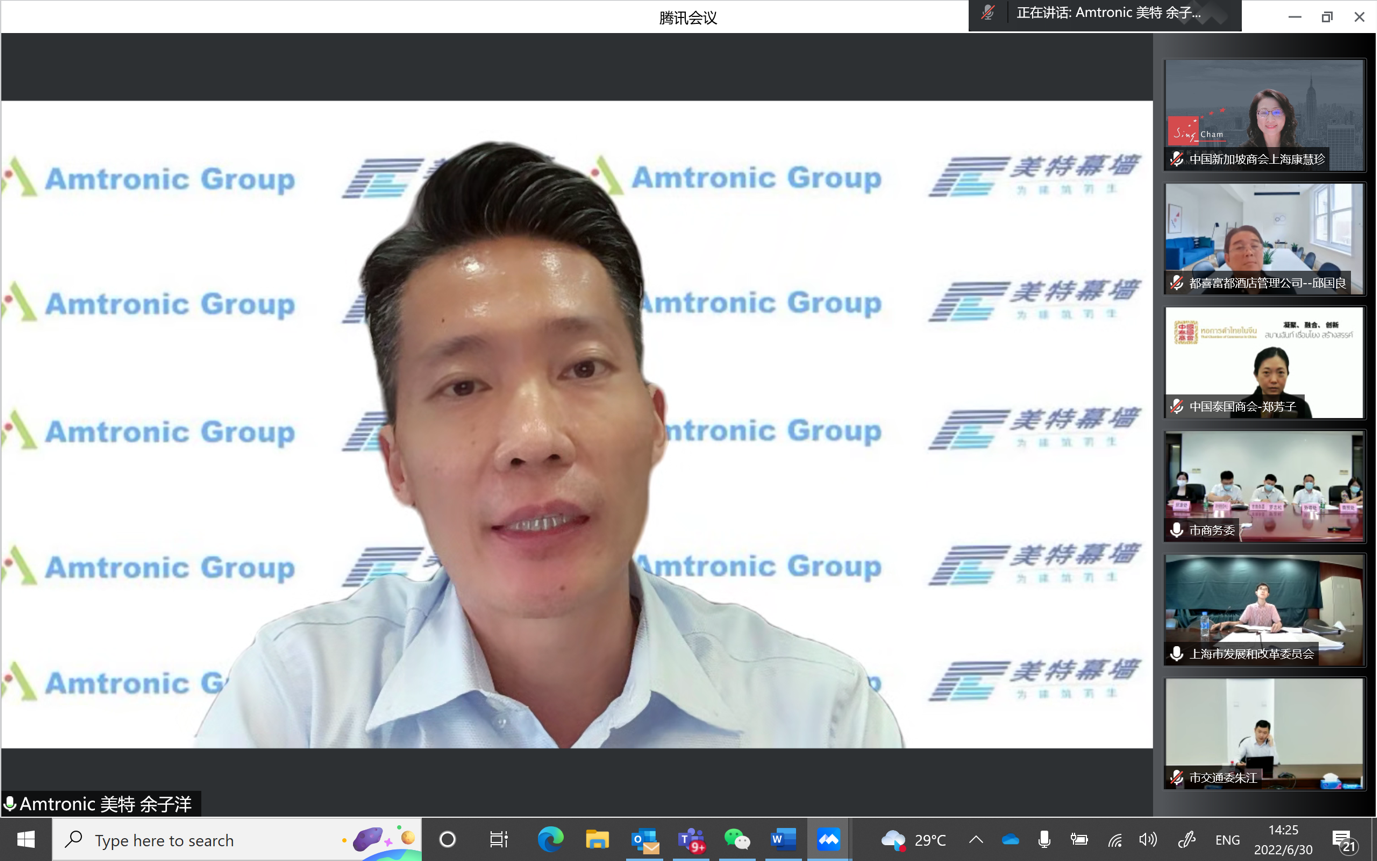This screenshot has height=861, width=1377.
Task: Open Outlook from the taskbar
Action: tap(644, 840)
